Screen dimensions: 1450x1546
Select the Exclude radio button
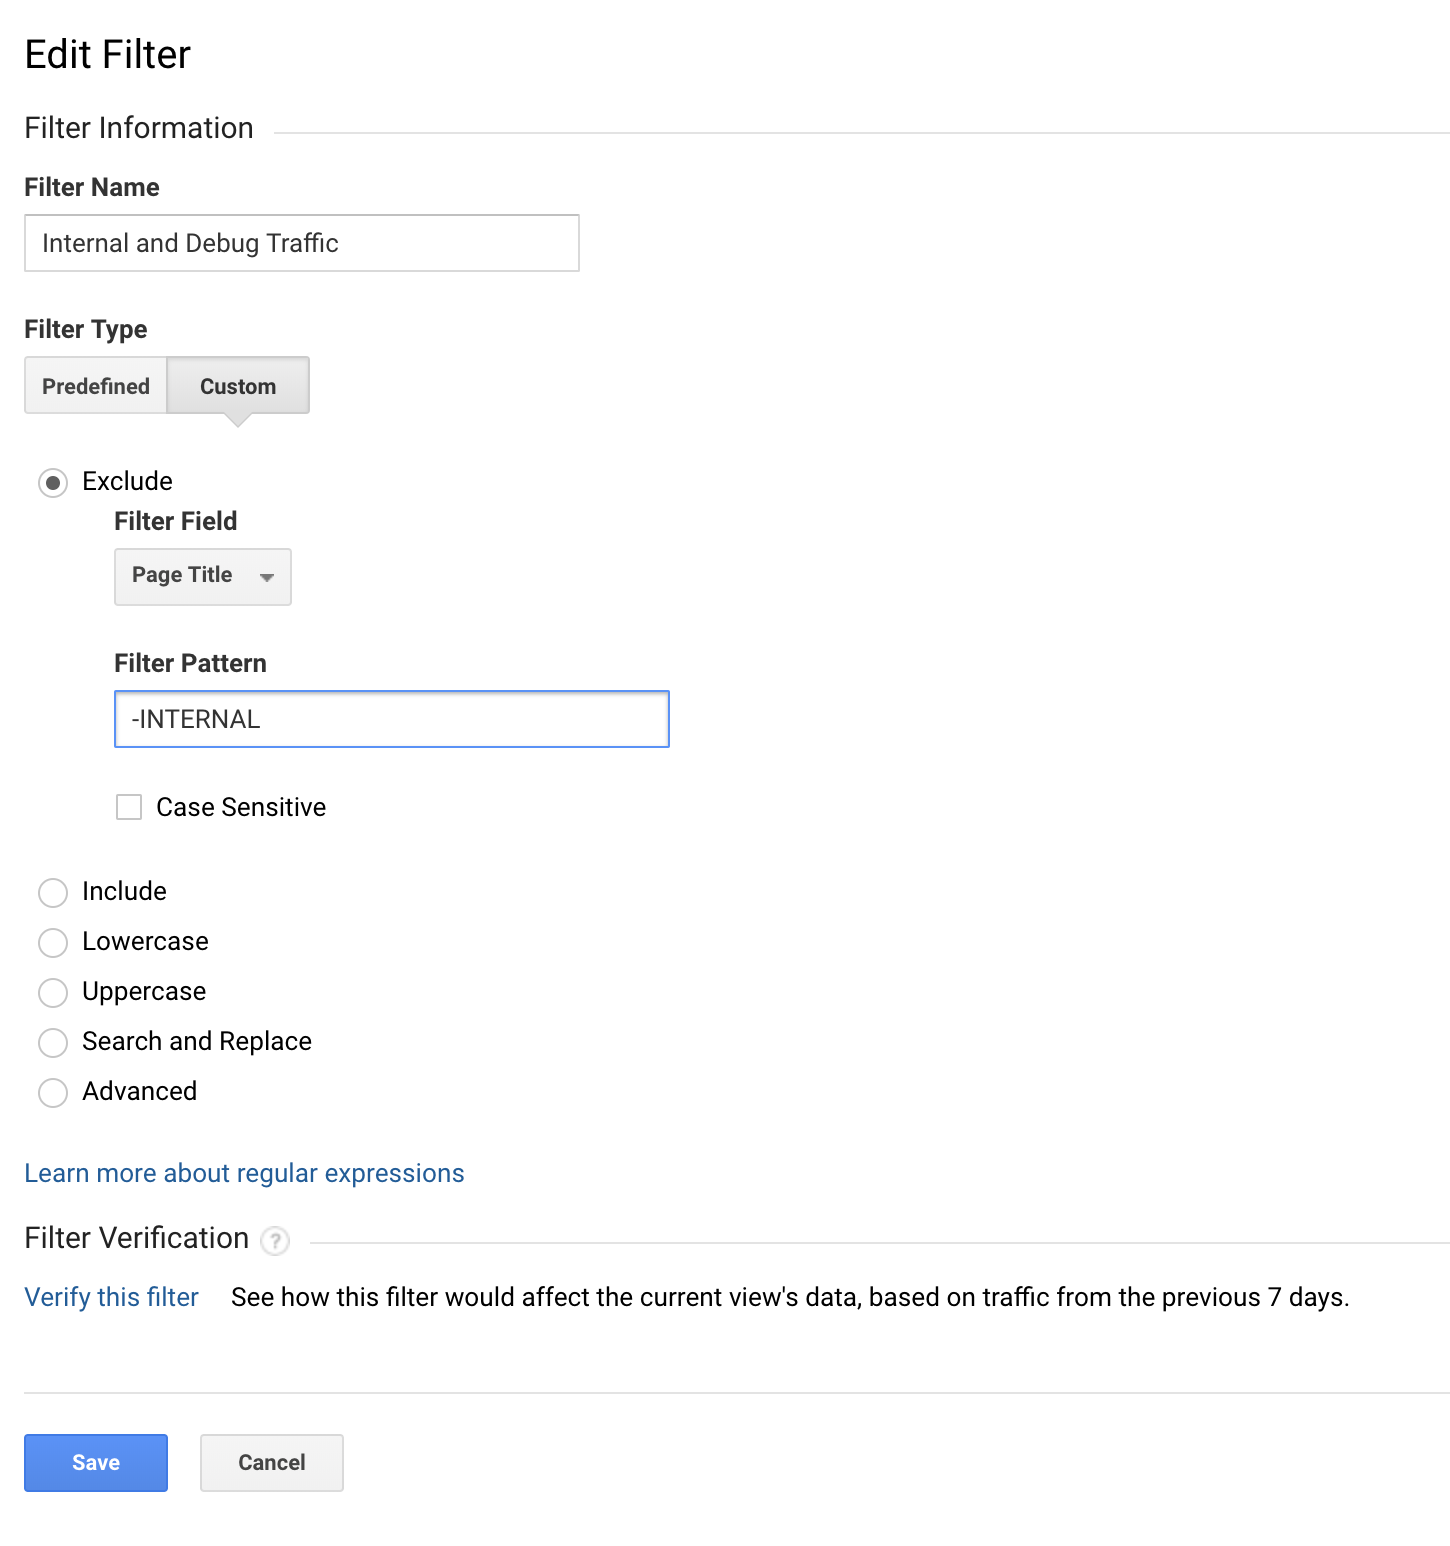pos(53,483)
